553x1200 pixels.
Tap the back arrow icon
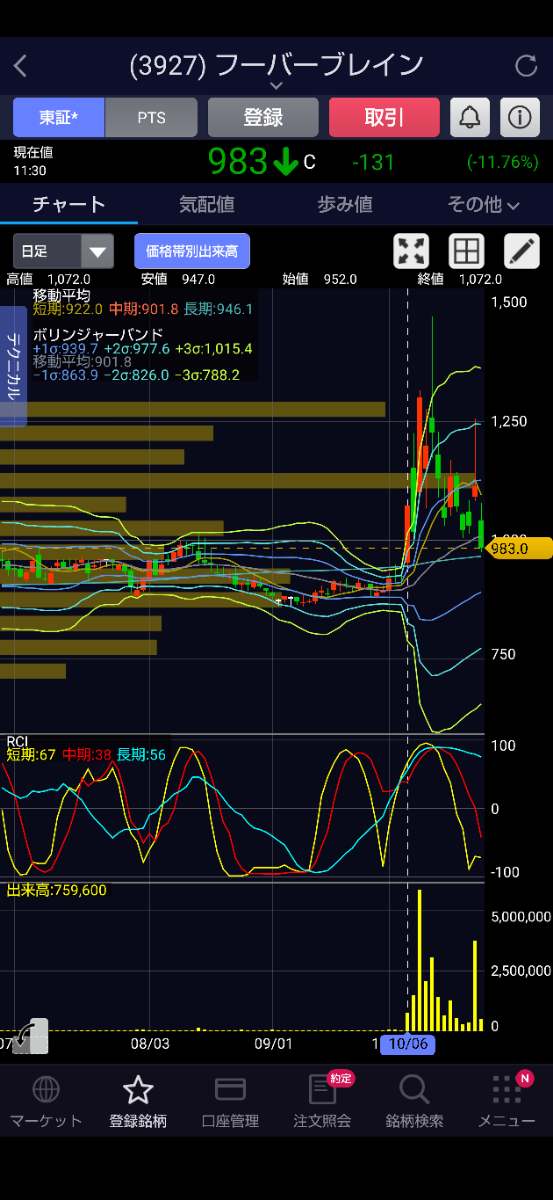coord(20,67)
